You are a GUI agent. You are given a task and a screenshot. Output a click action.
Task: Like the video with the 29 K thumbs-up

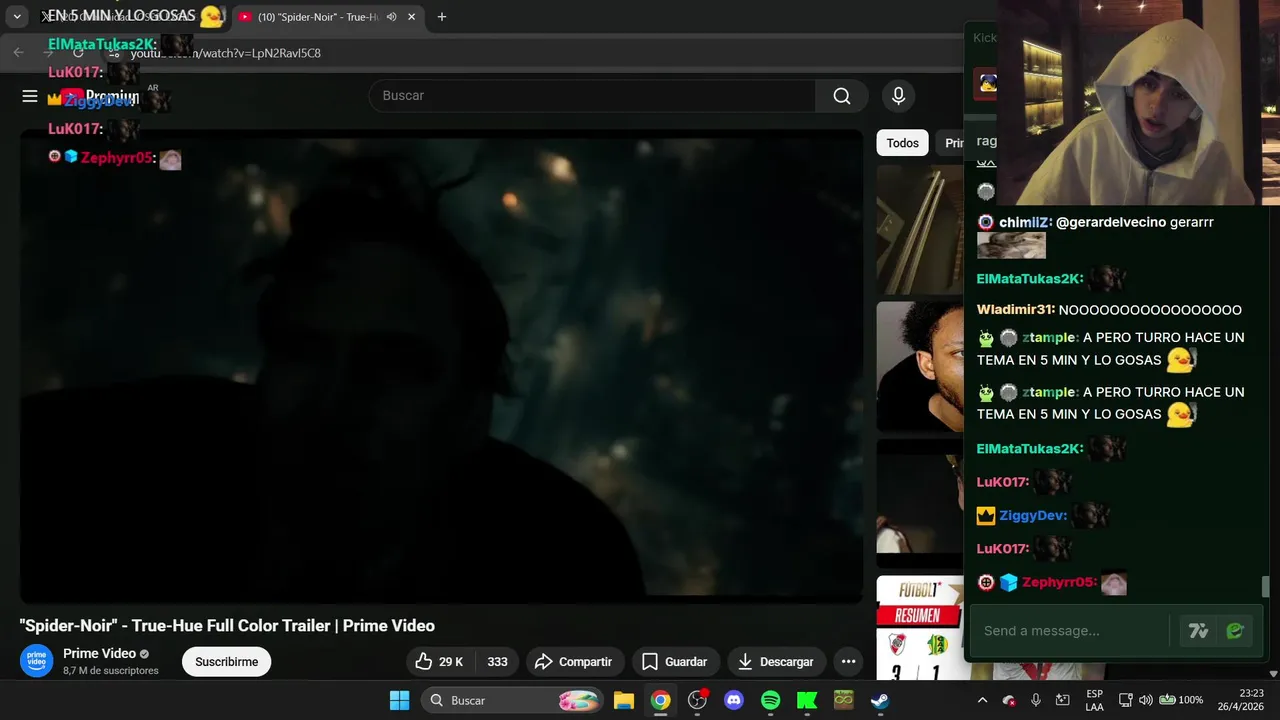pos(439,662)
